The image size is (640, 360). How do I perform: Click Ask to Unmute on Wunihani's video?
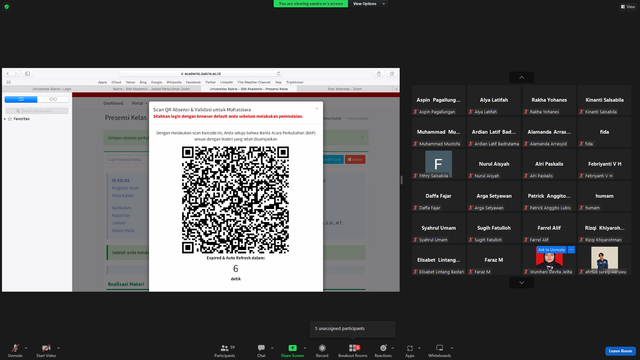[551, 250]
